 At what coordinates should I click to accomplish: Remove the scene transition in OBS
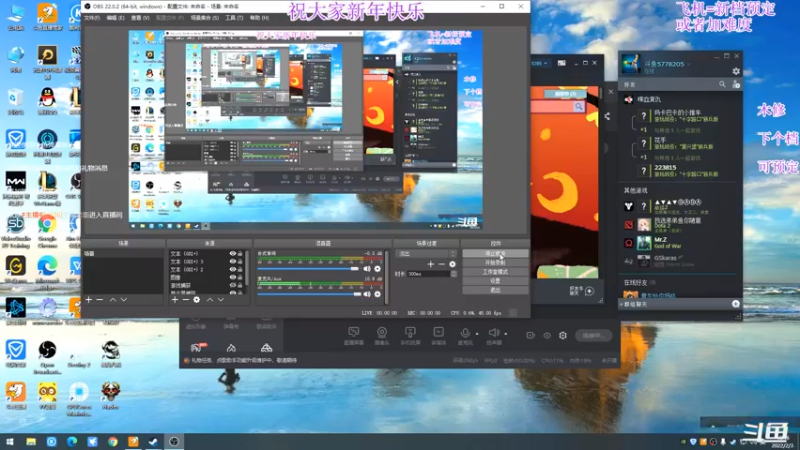point(441,264)
